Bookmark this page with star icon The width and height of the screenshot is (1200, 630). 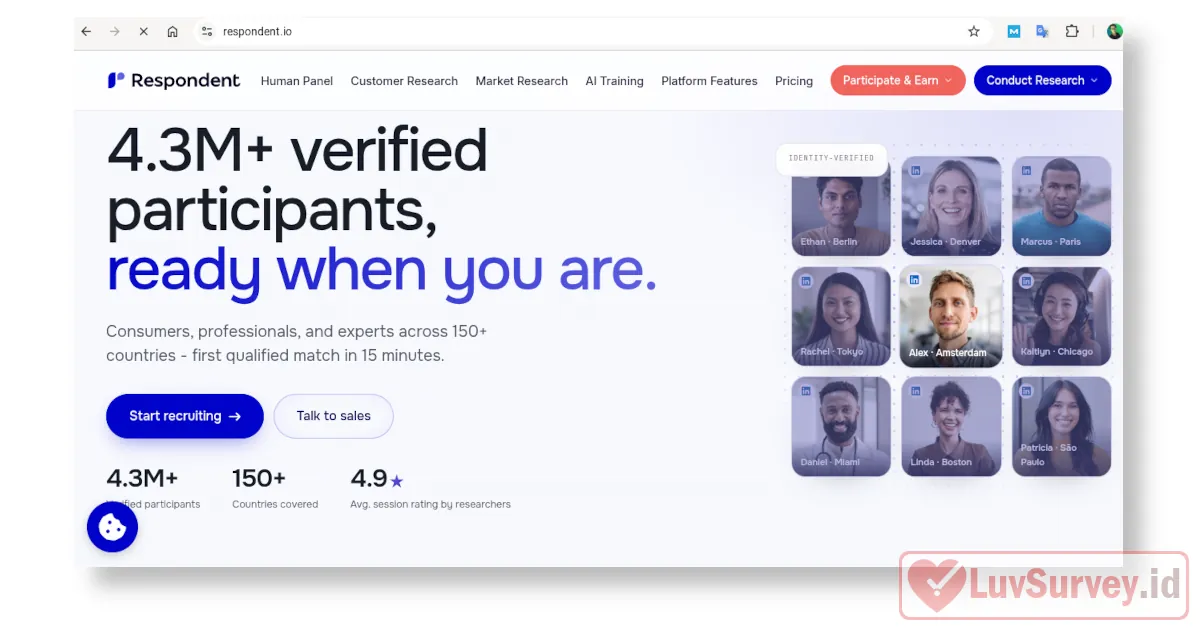[x=974, y=31]
